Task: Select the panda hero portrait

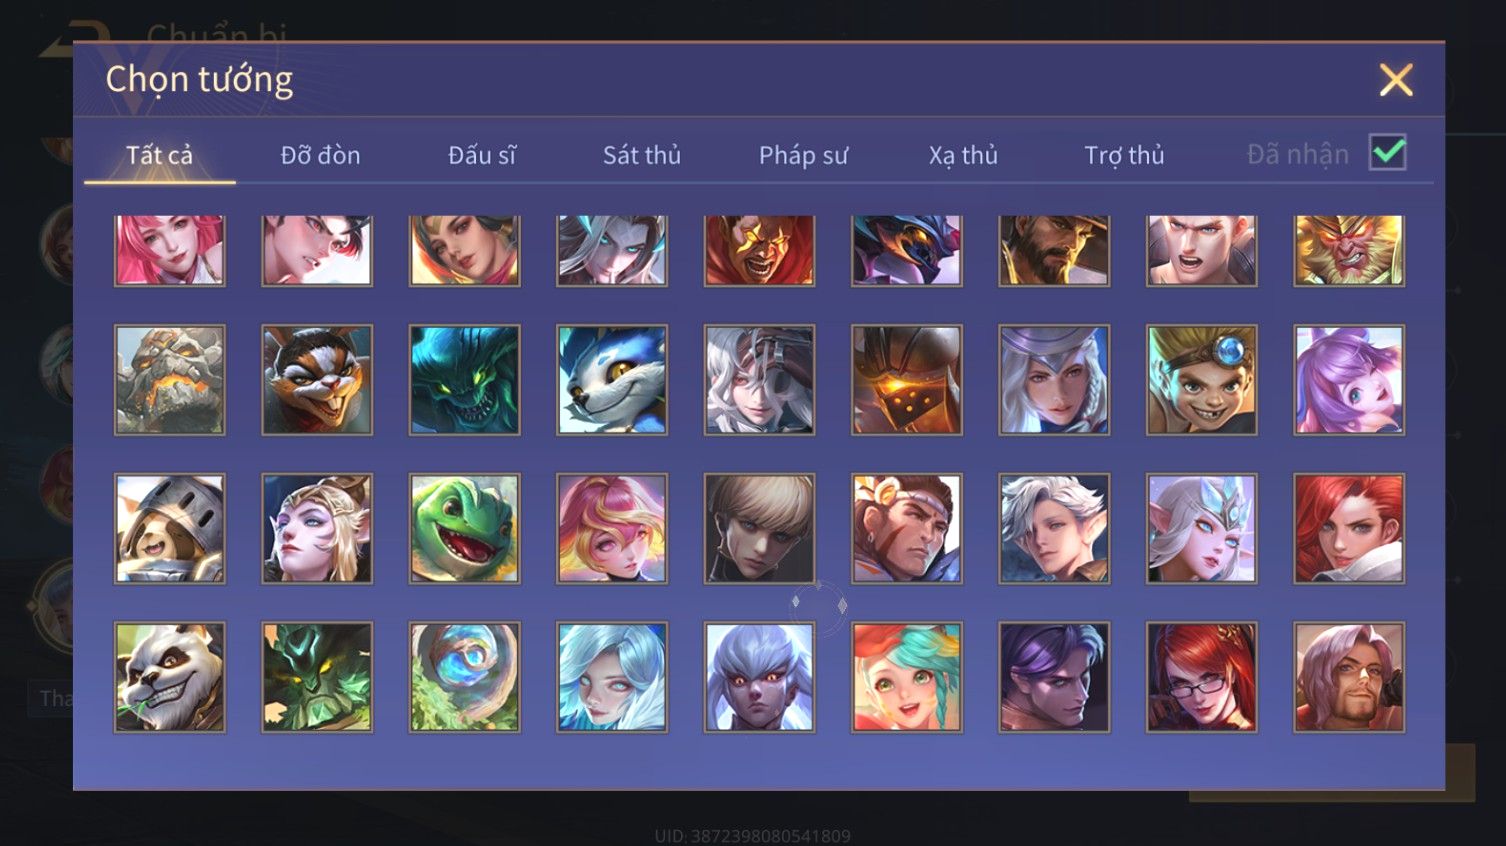Action: point(170,677)
